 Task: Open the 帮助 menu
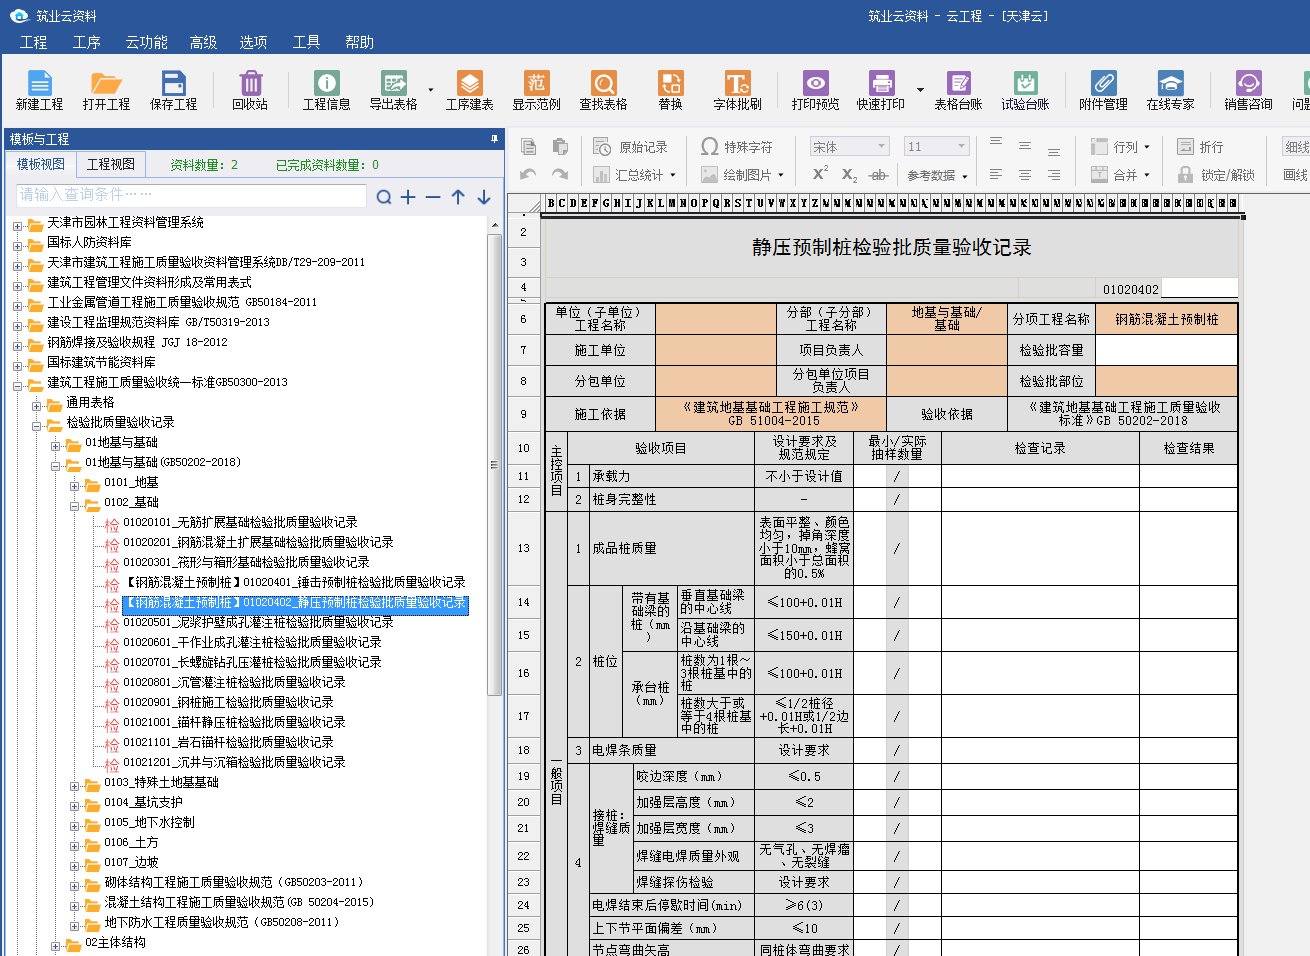[359, 42]
